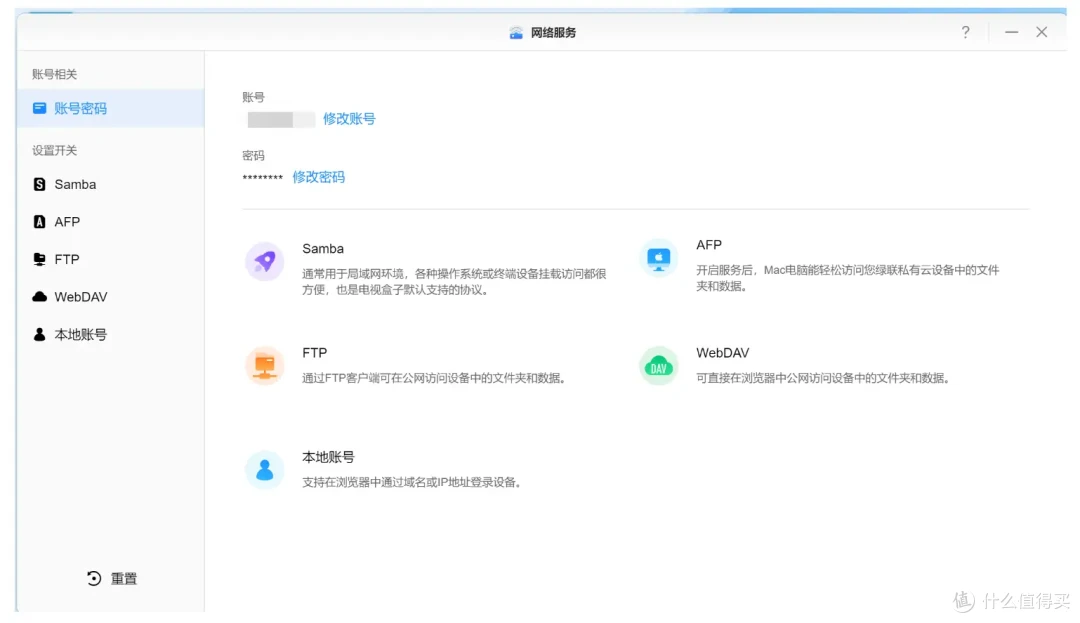Switch to the Samba settings page
1080x623 pixels.
(110, 184)
